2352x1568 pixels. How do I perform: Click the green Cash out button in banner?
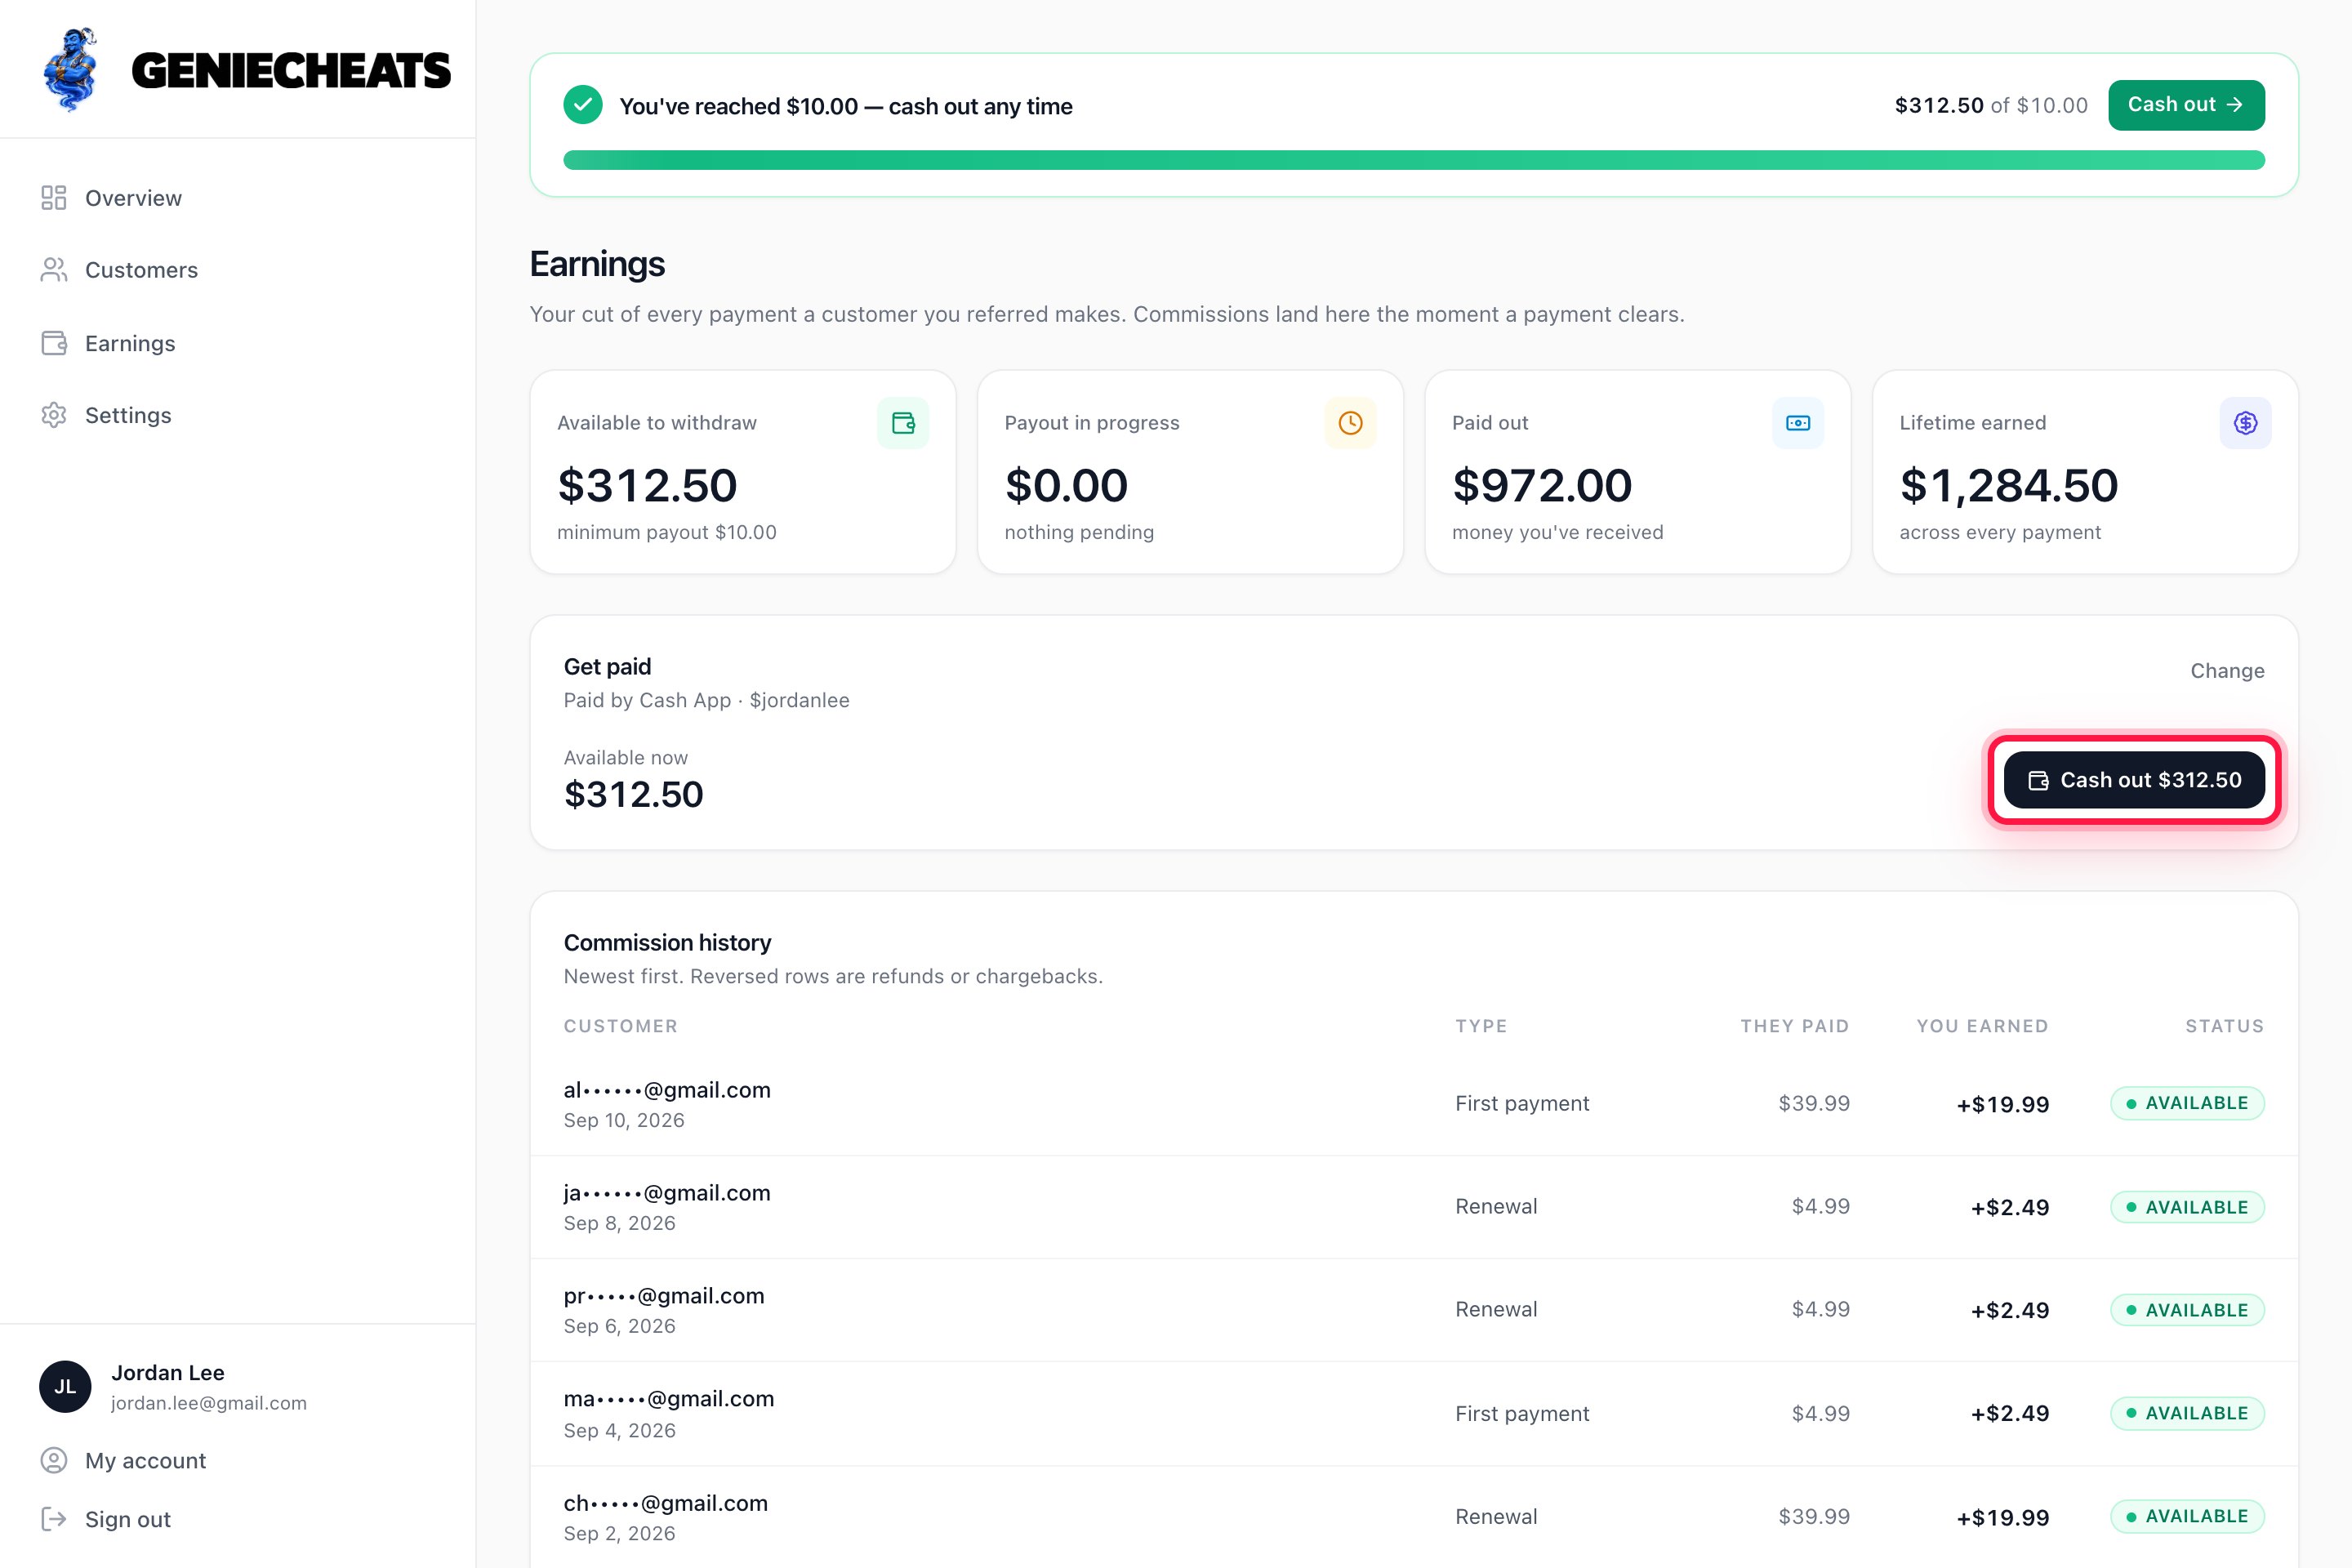2186,105
